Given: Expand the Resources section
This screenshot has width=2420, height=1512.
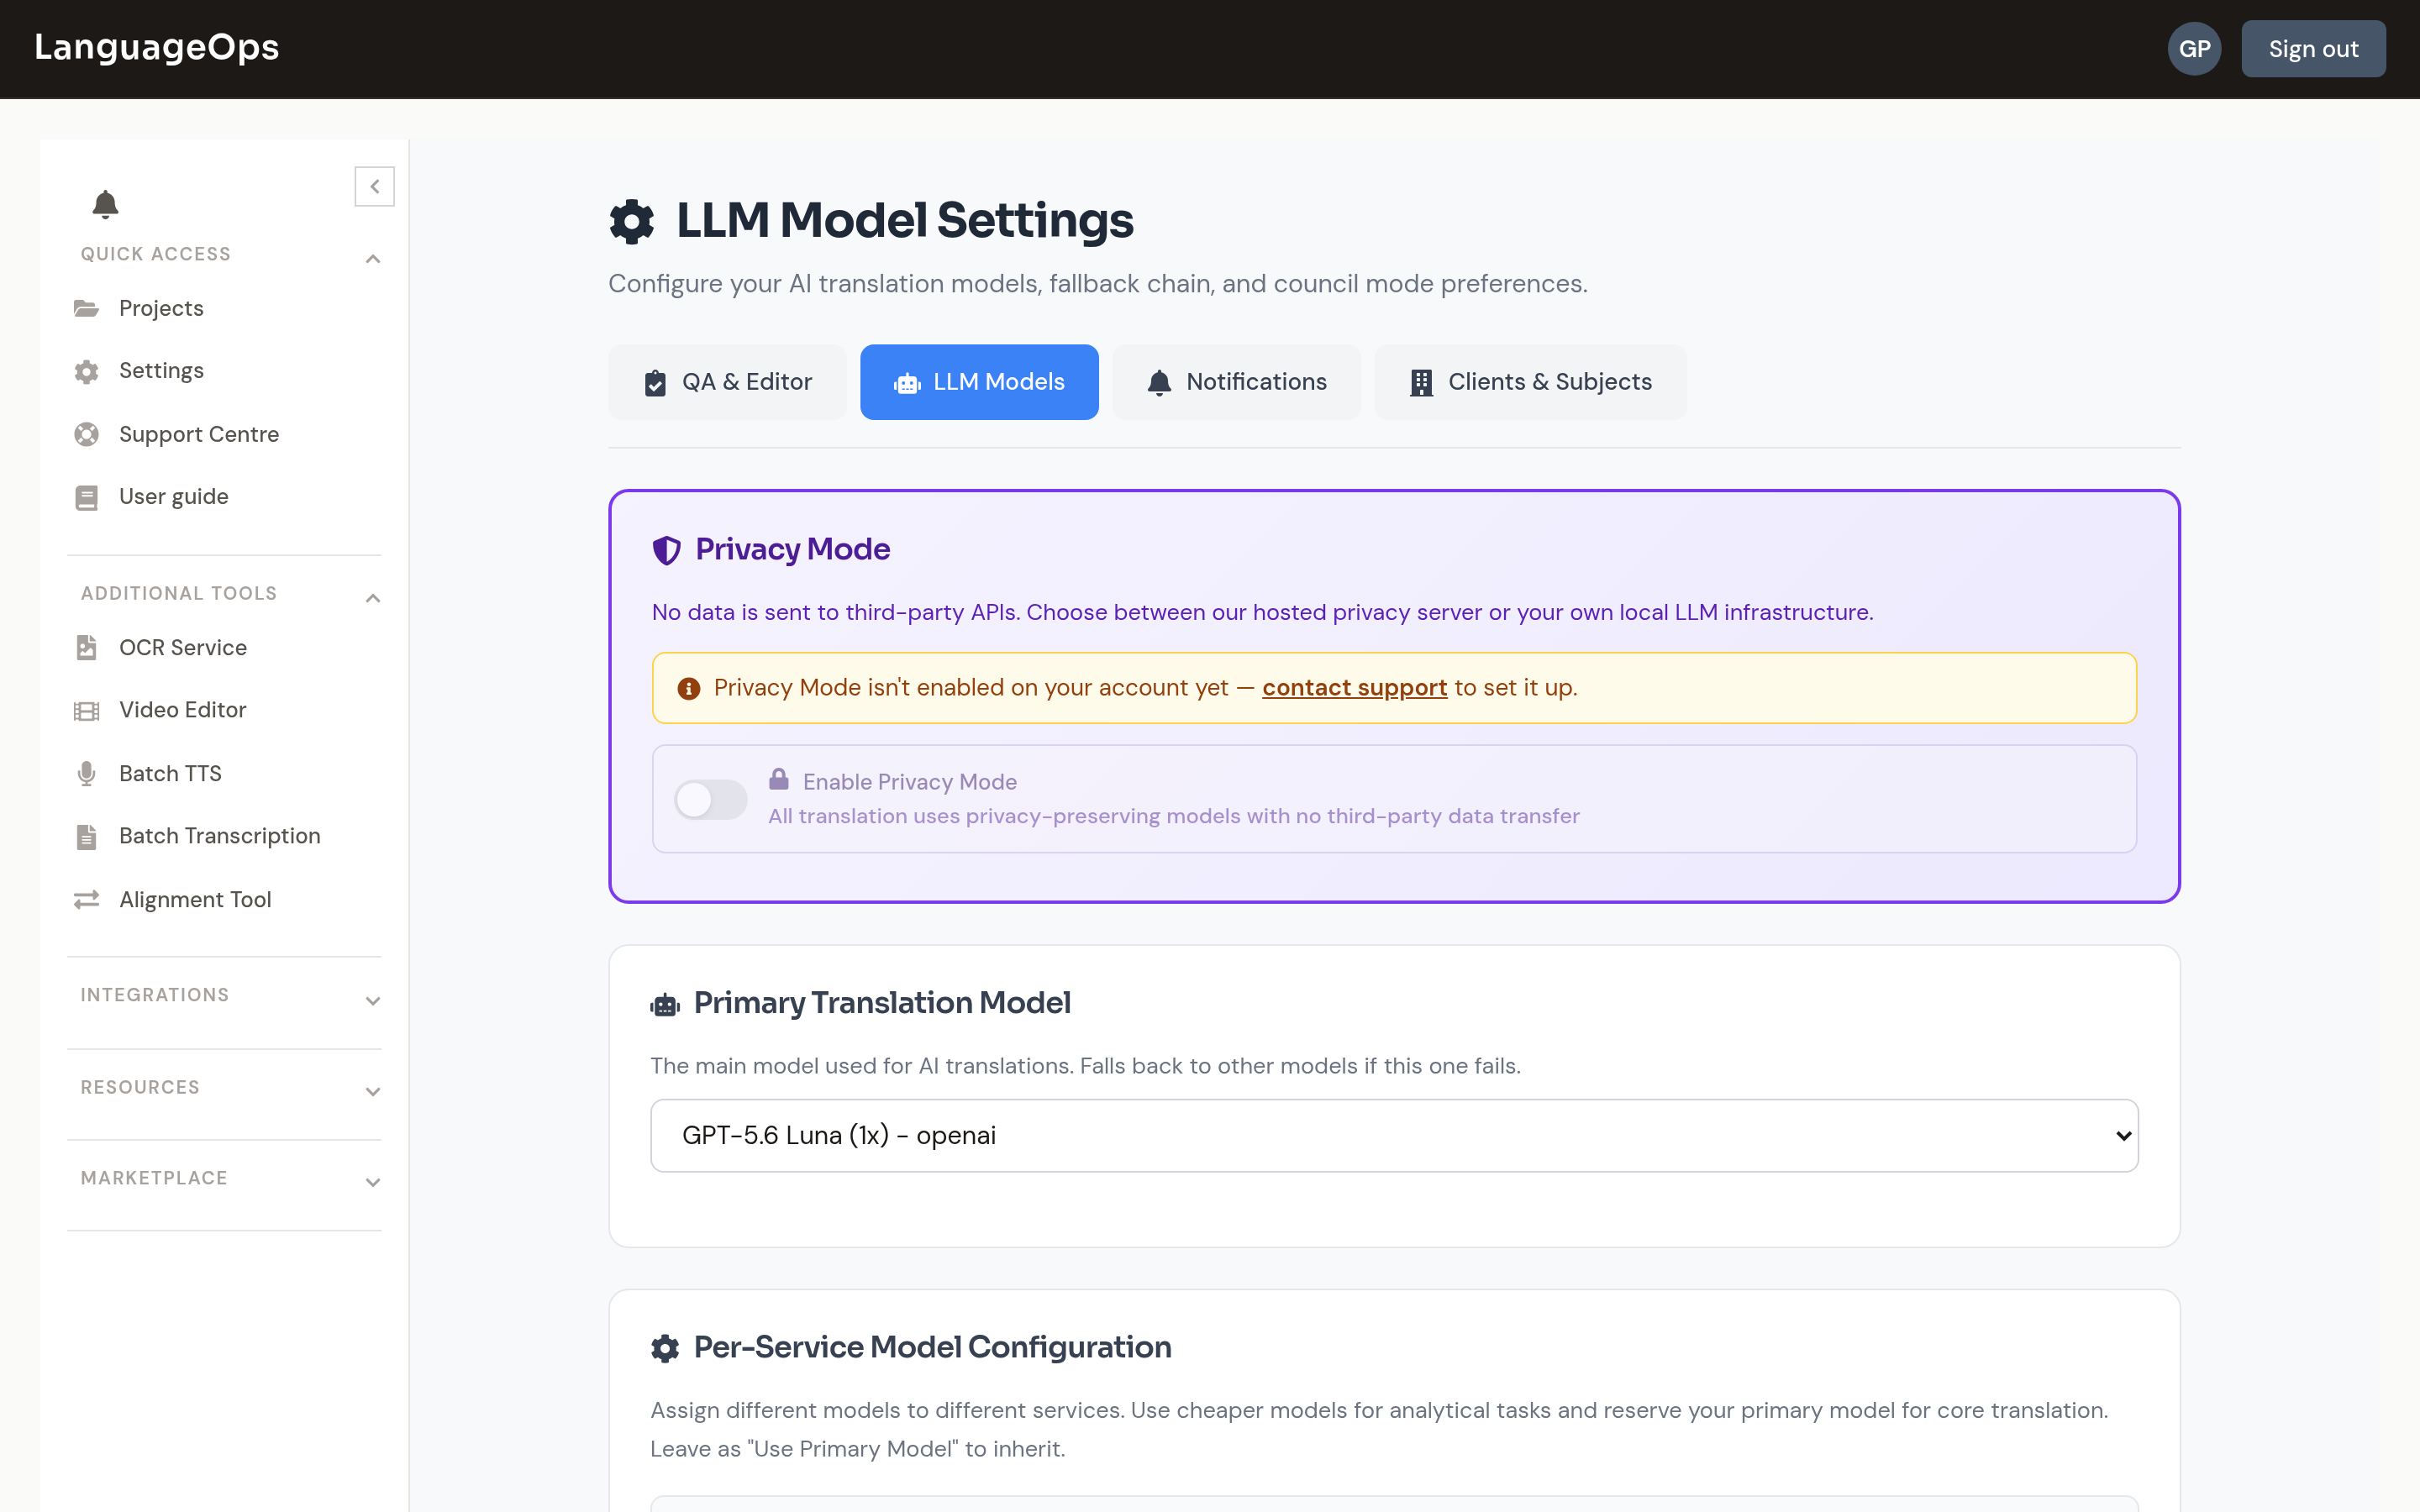Looking at the screenshot, I should (x=373, y=1092).
